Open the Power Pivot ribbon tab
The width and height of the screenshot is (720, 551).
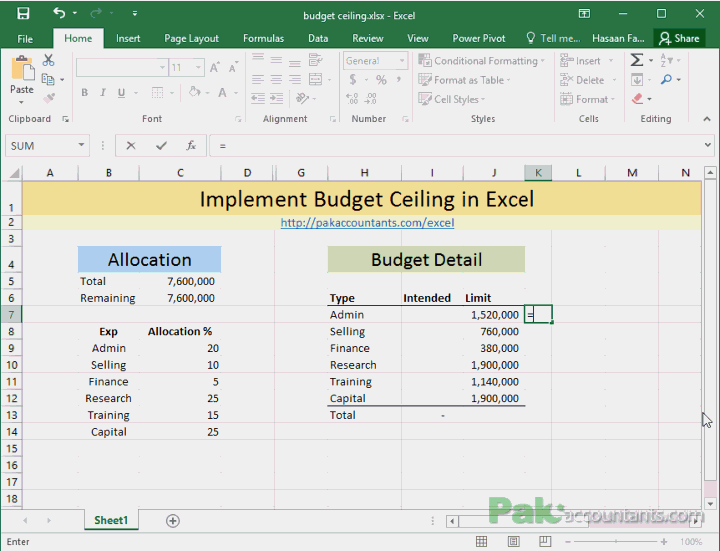click(x=478, y=39)
